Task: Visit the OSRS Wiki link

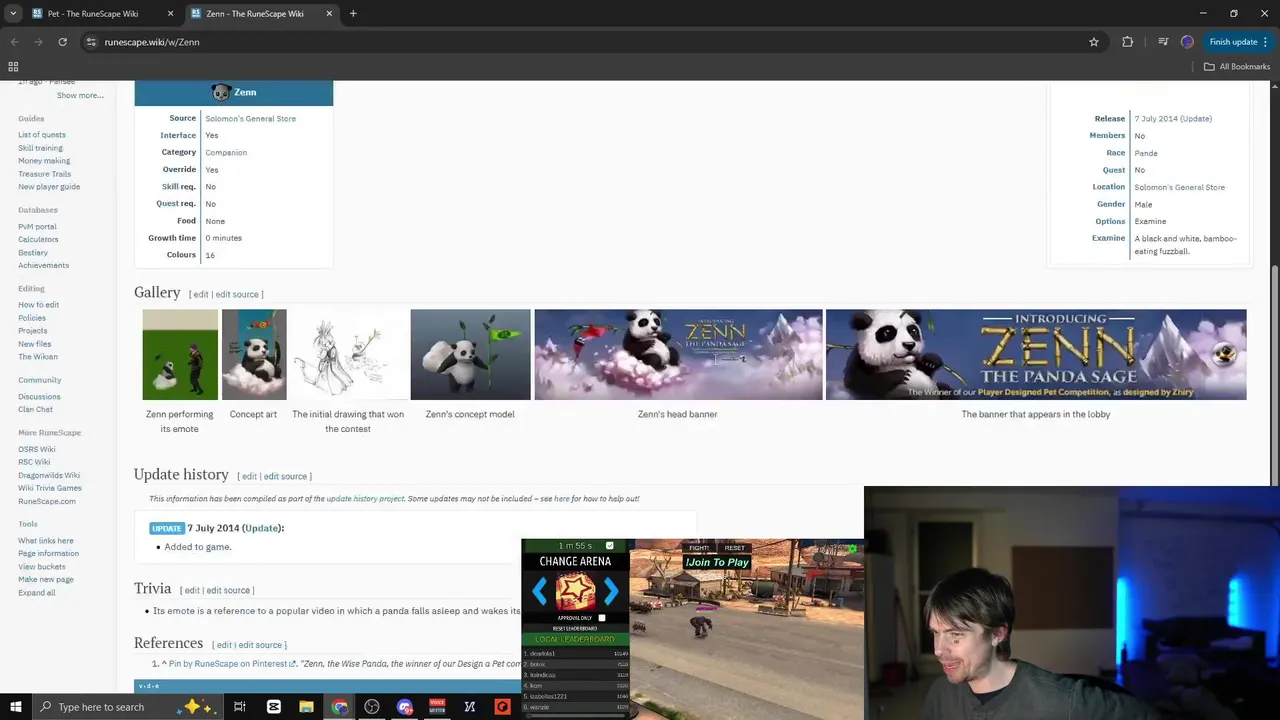Action: 36,449
